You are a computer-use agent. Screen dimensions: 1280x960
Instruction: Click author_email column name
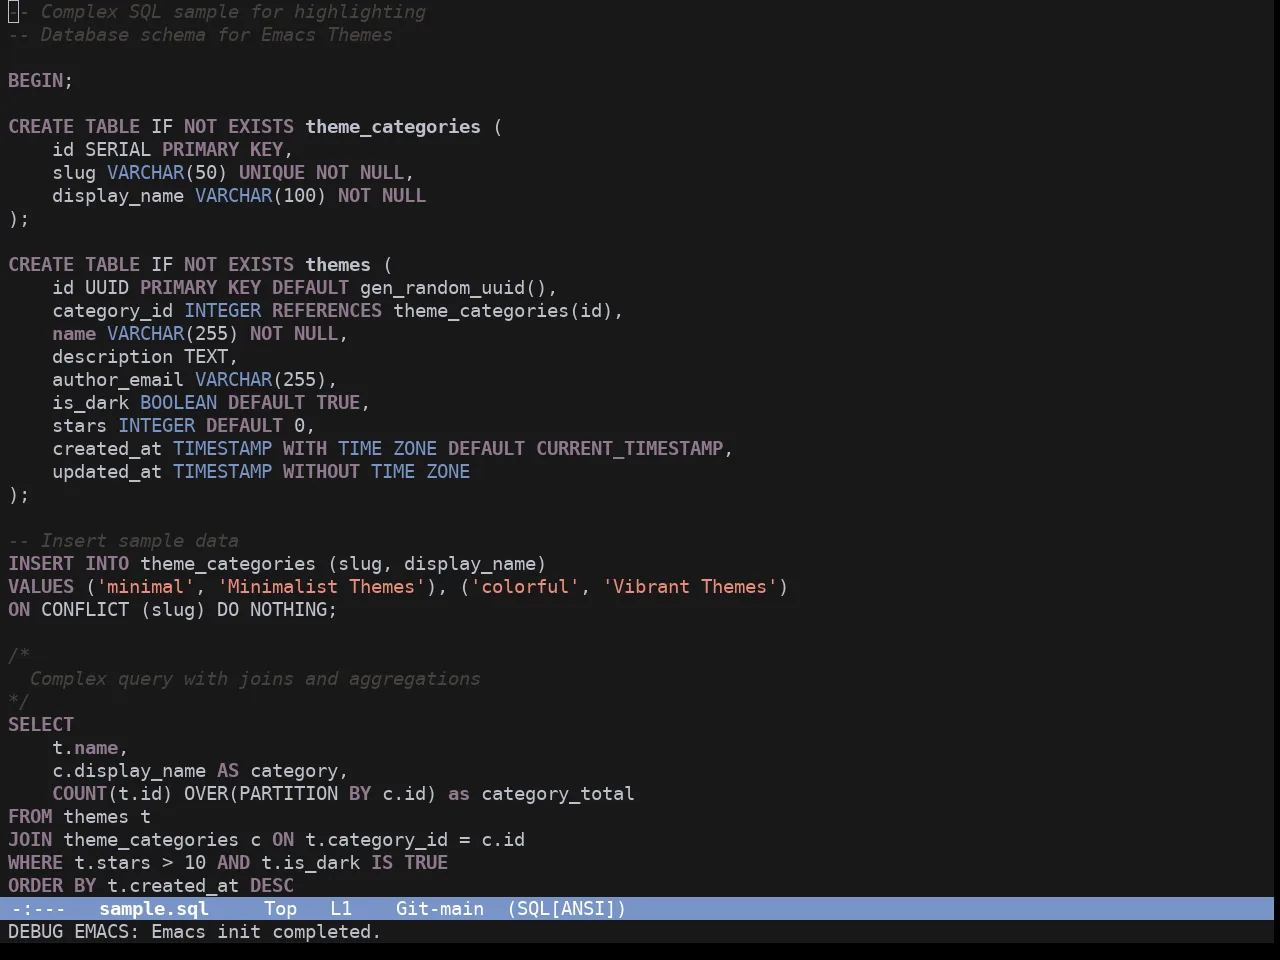pyautogui.click(x=118, y=380)
